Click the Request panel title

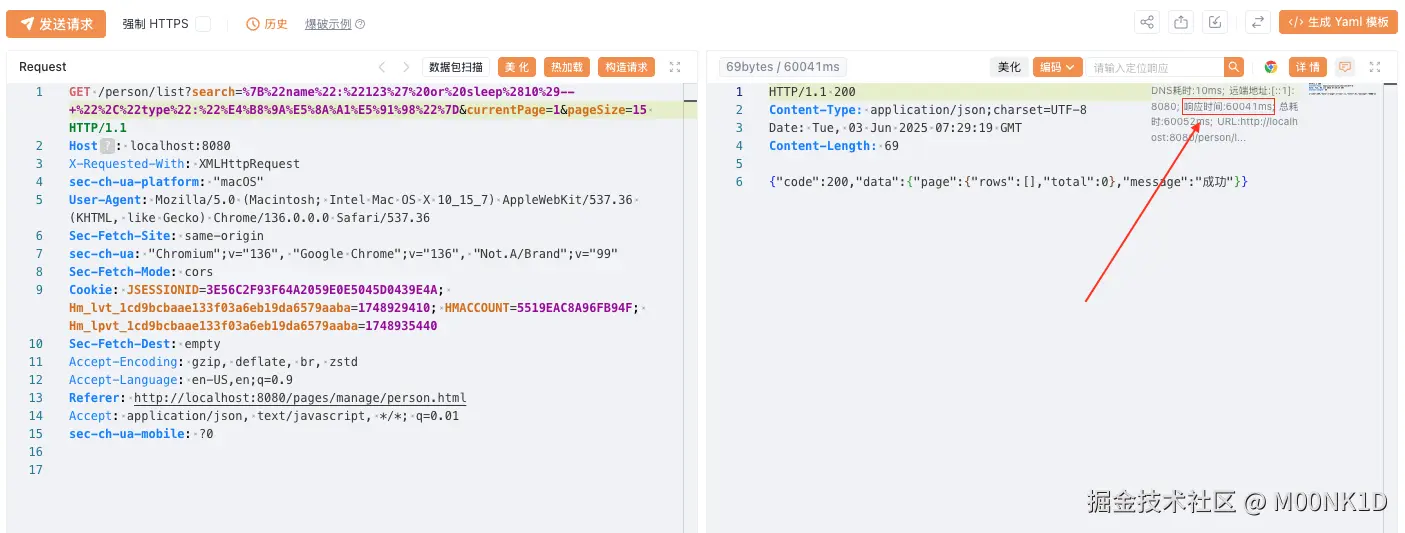[43, 67]
